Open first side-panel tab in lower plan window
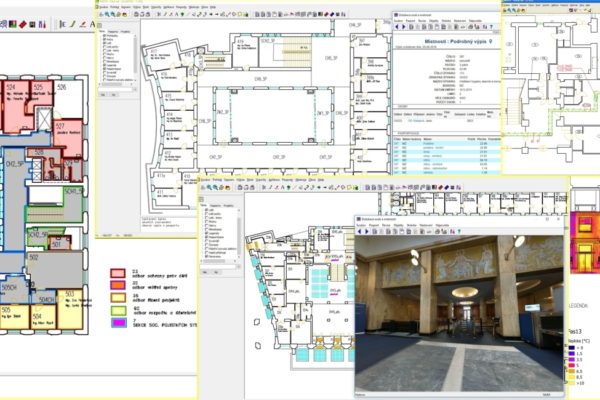The width and height of the screenshot is (600, 400). pyautogui.click(x=204, y=206)
